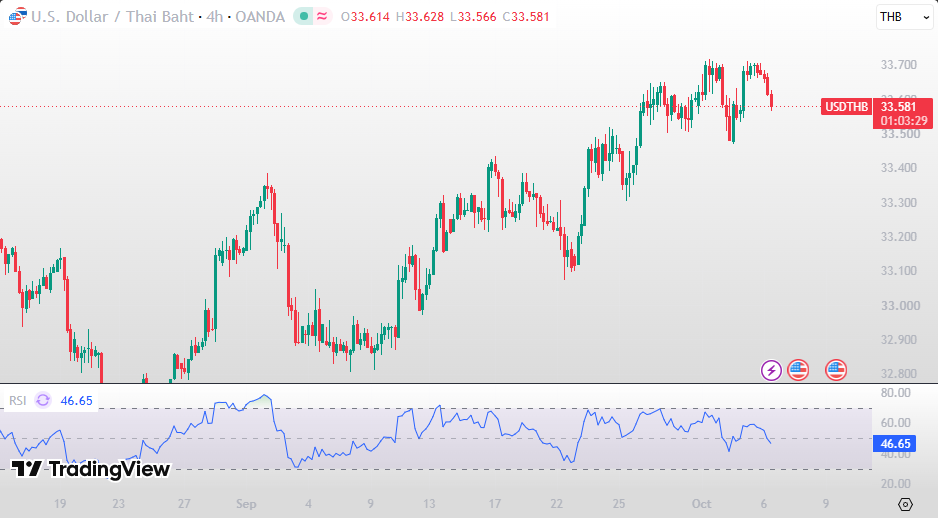Click the 33.000 price axis label
The width and height of the screenshot is (938, 518).
coord(899,306)
